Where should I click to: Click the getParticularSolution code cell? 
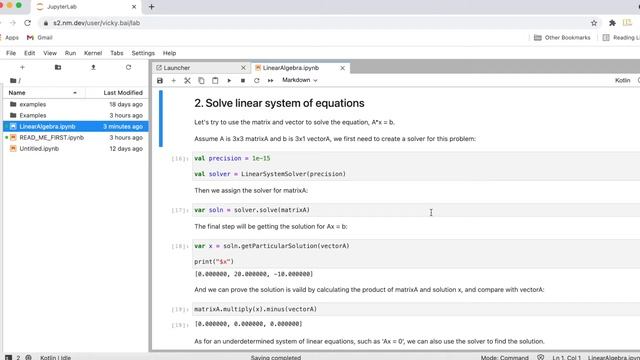(416, 254)
